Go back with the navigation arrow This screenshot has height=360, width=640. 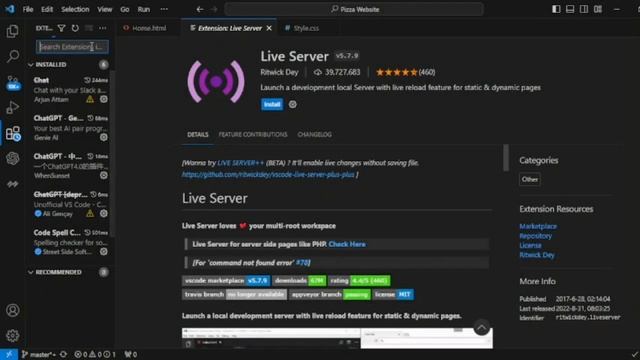click(200, 9)
